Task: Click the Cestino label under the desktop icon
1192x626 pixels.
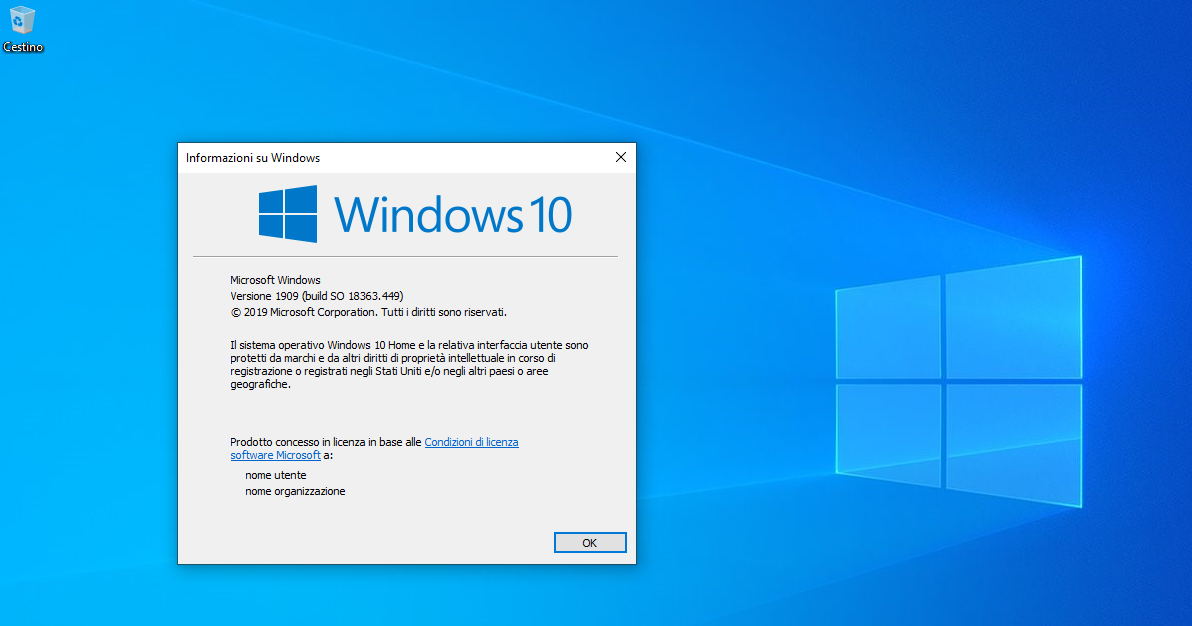Action: click(x=23, y=47)
